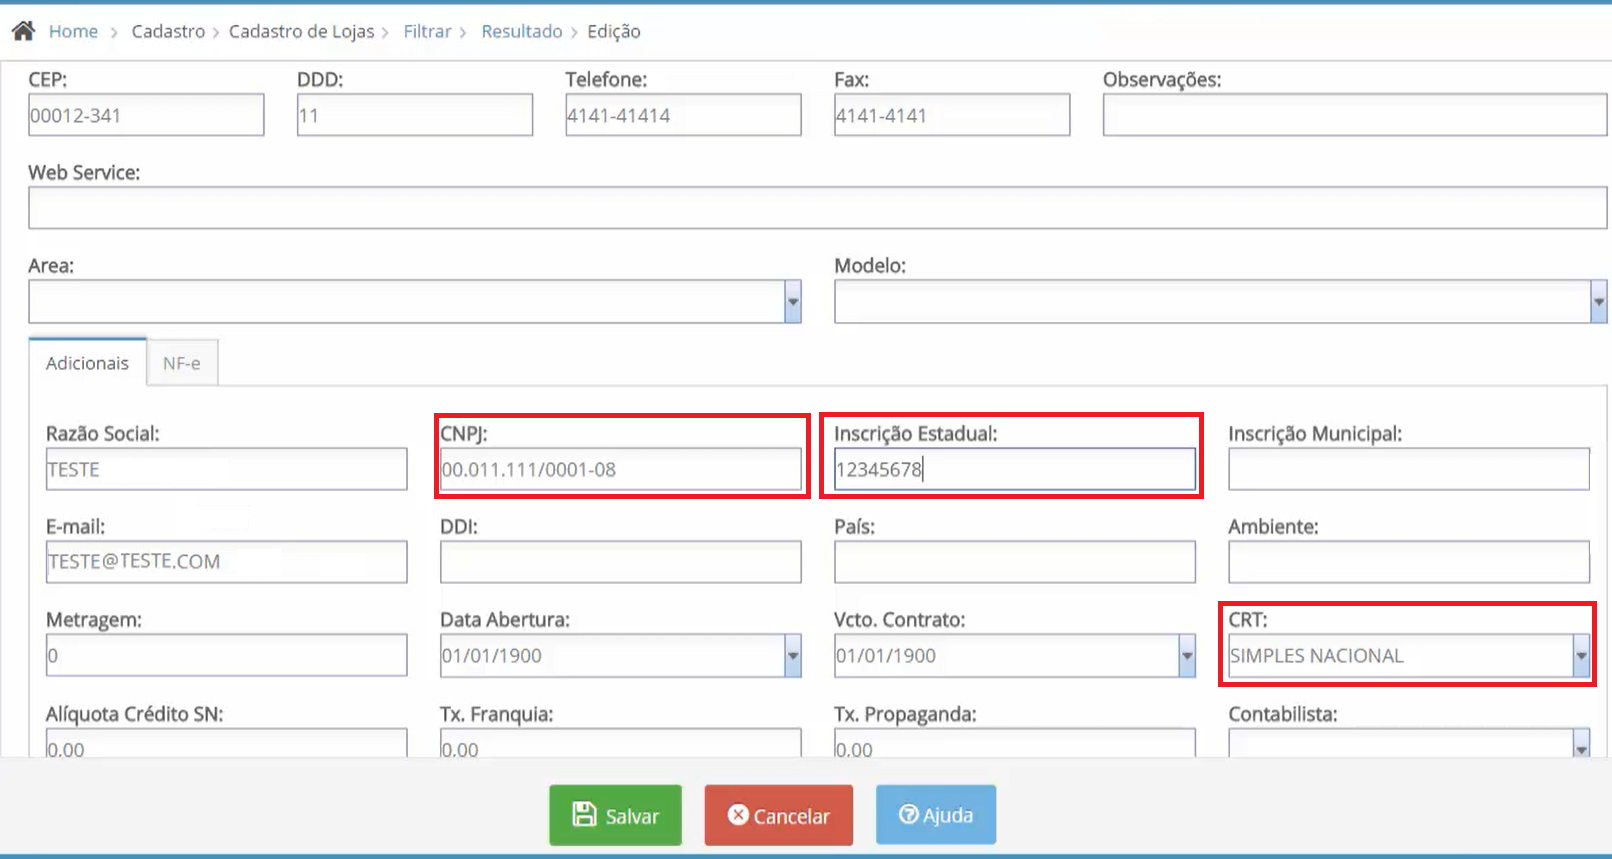This screenshot has width=1612, height=859.
Task: Click the Inscrição Municipal field
Action: click(x=1409, y=469)
